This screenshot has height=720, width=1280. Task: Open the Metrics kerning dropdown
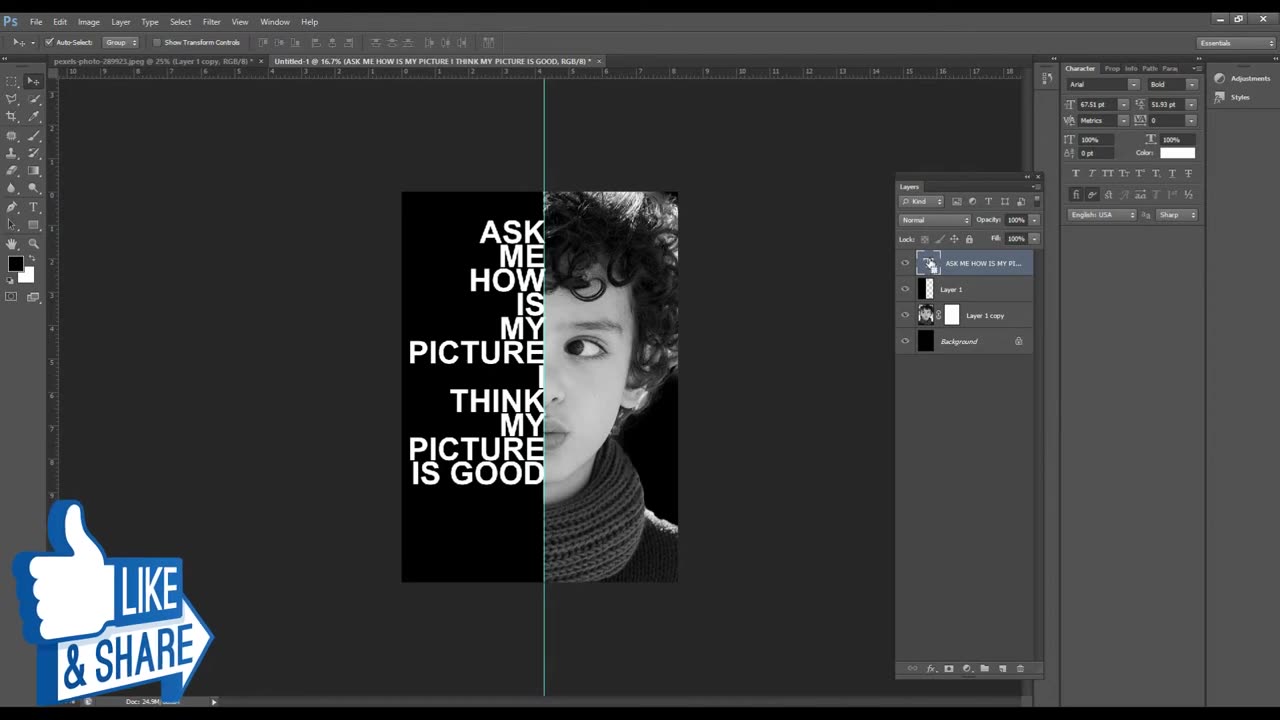pos(1123,120)
